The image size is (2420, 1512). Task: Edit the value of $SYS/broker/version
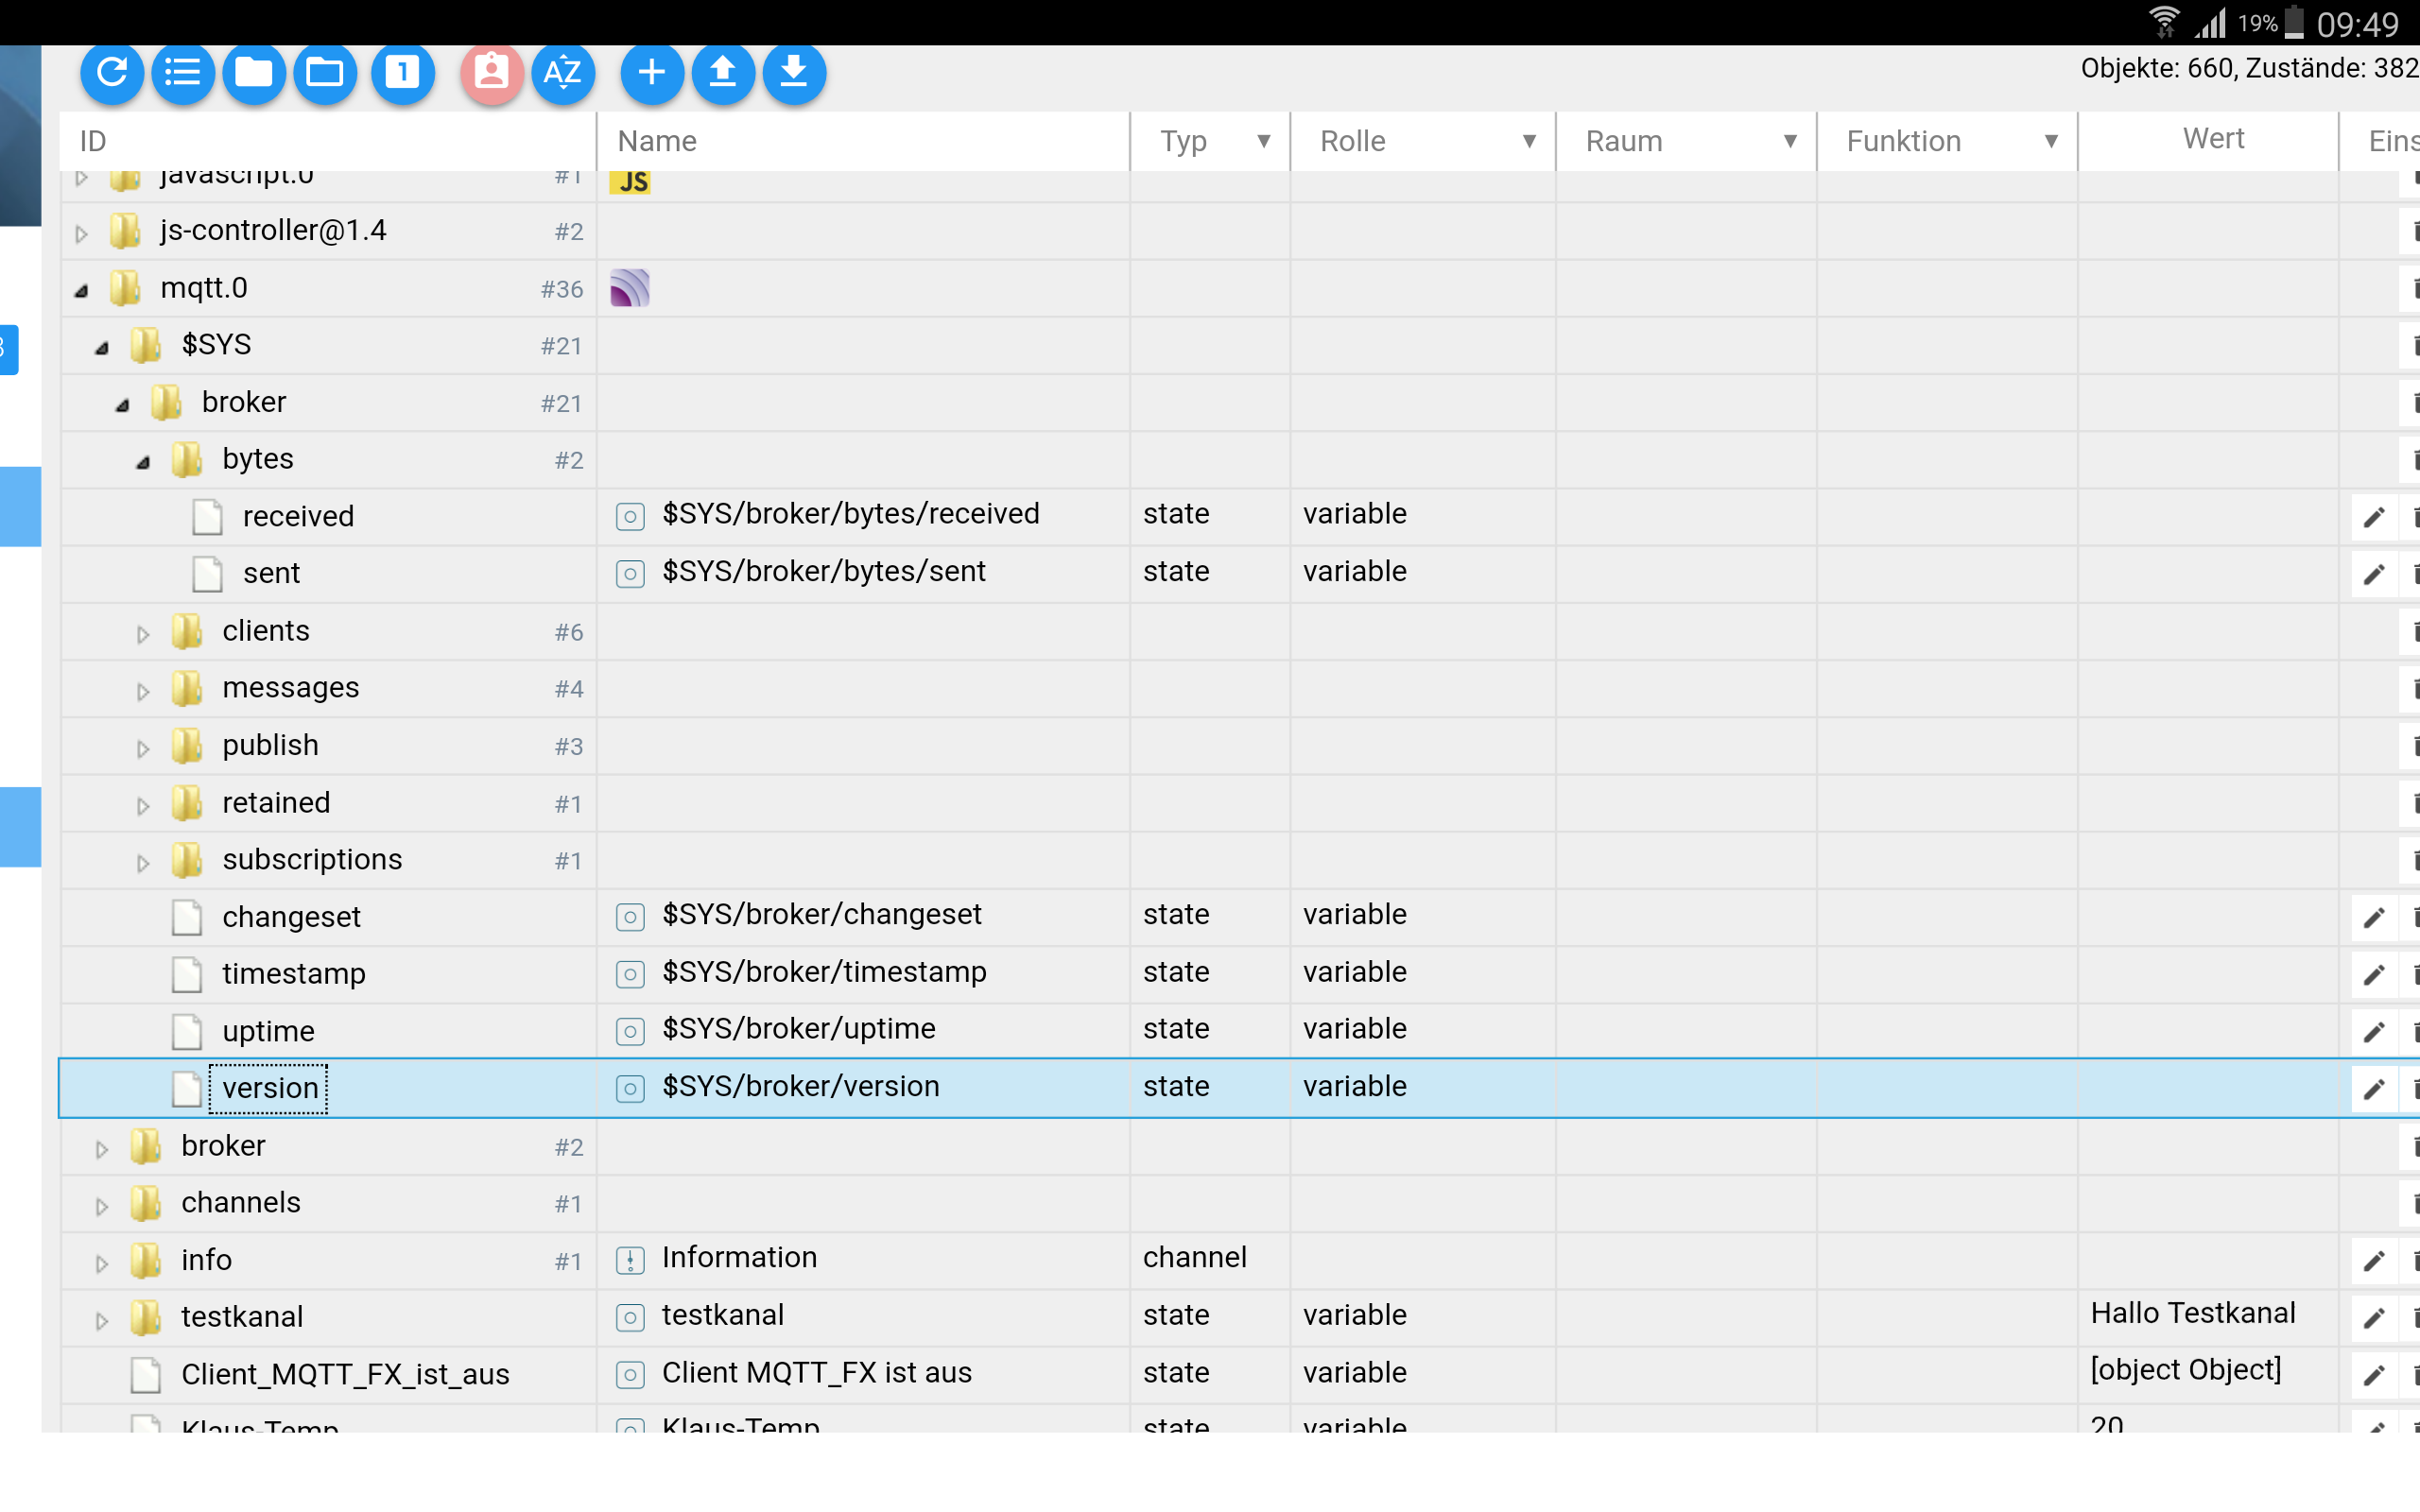(2373, 1088)
